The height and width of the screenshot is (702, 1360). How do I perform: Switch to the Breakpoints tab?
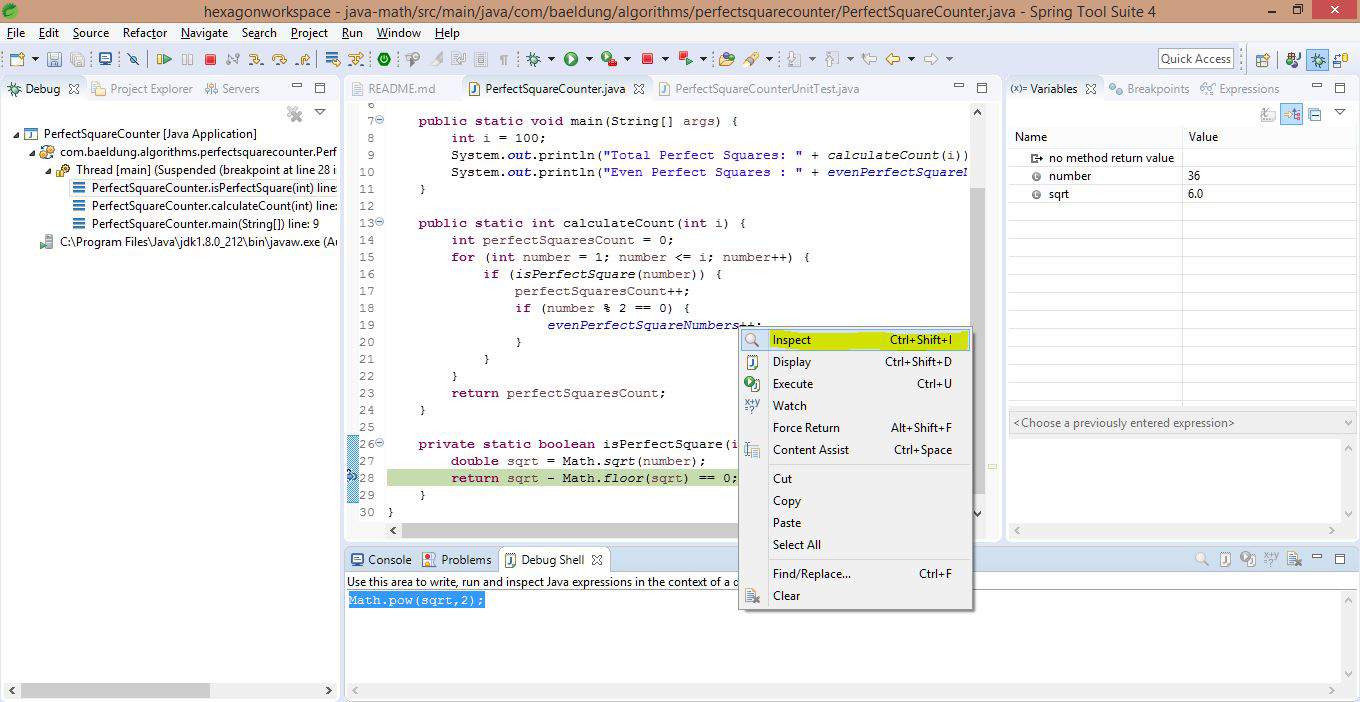[x=1157, y=89]
